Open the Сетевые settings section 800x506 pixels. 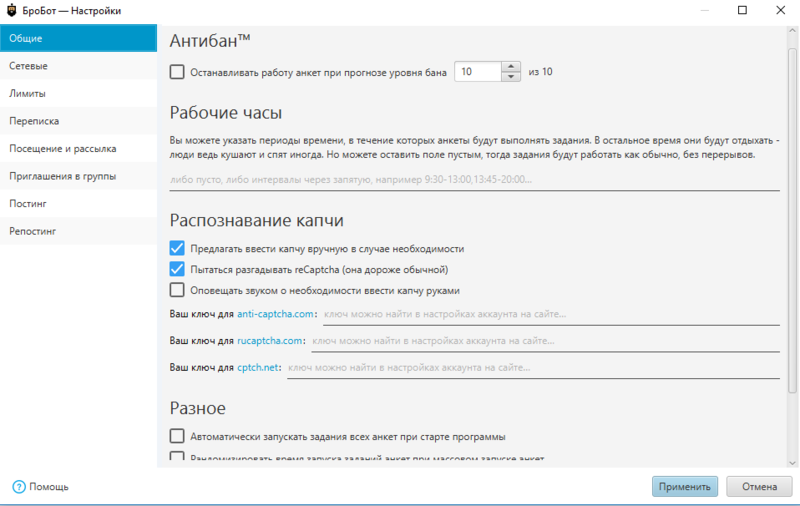point(29,66)
